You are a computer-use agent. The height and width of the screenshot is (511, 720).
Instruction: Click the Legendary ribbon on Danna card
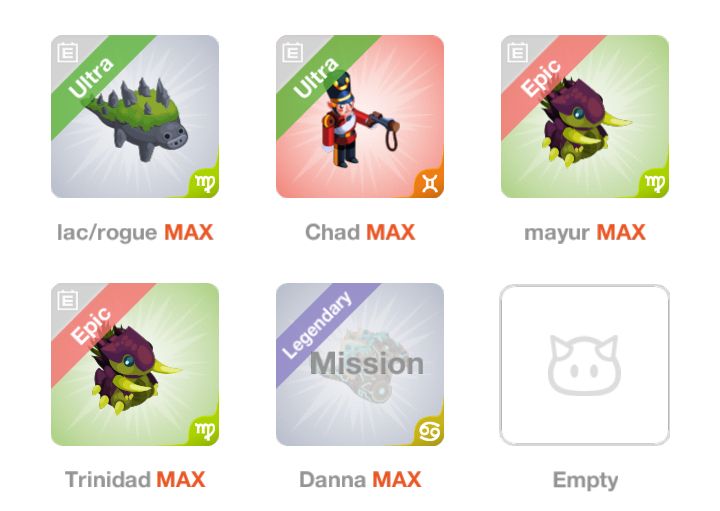pyautogui.click(x=317, y=325)
